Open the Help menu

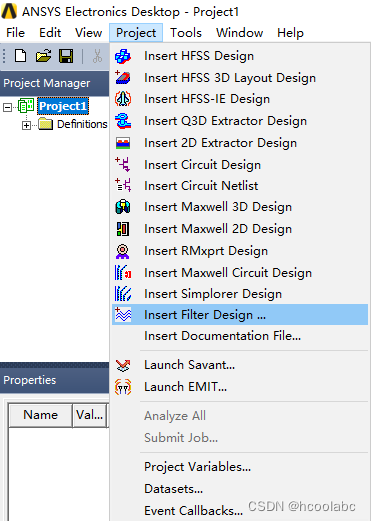(290, 33)
